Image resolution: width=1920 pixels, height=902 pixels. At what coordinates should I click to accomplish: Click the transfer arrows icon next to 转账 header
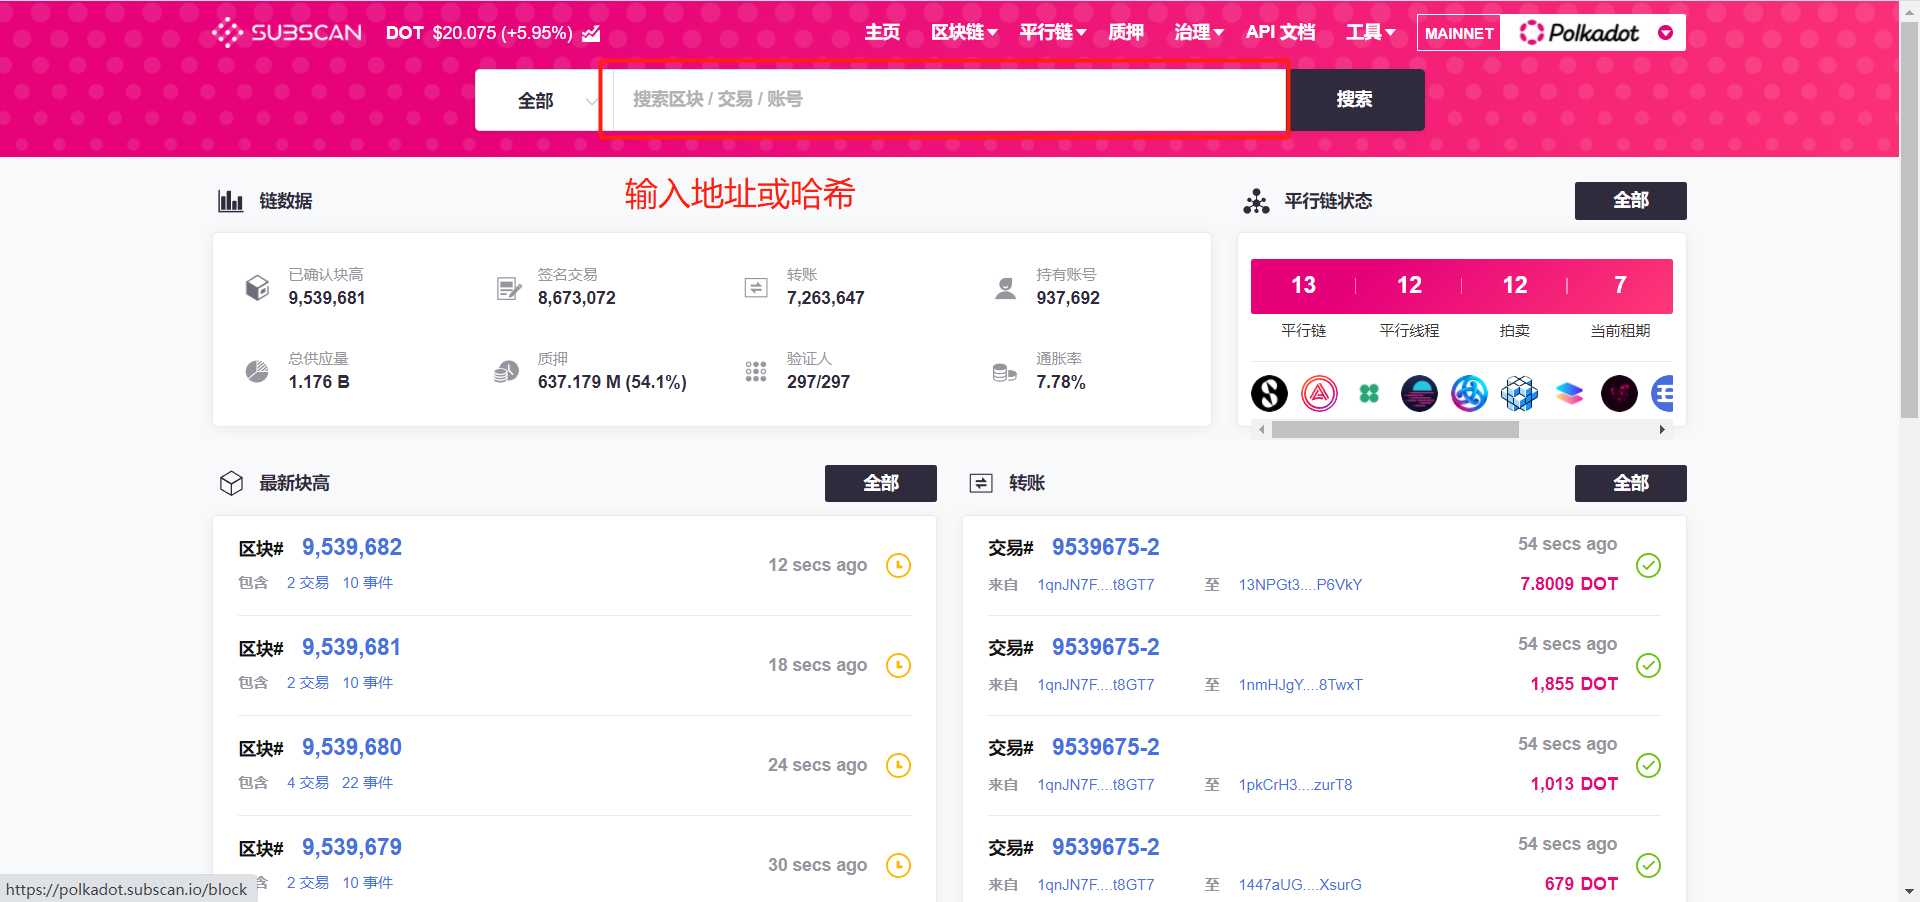point(981,483)
